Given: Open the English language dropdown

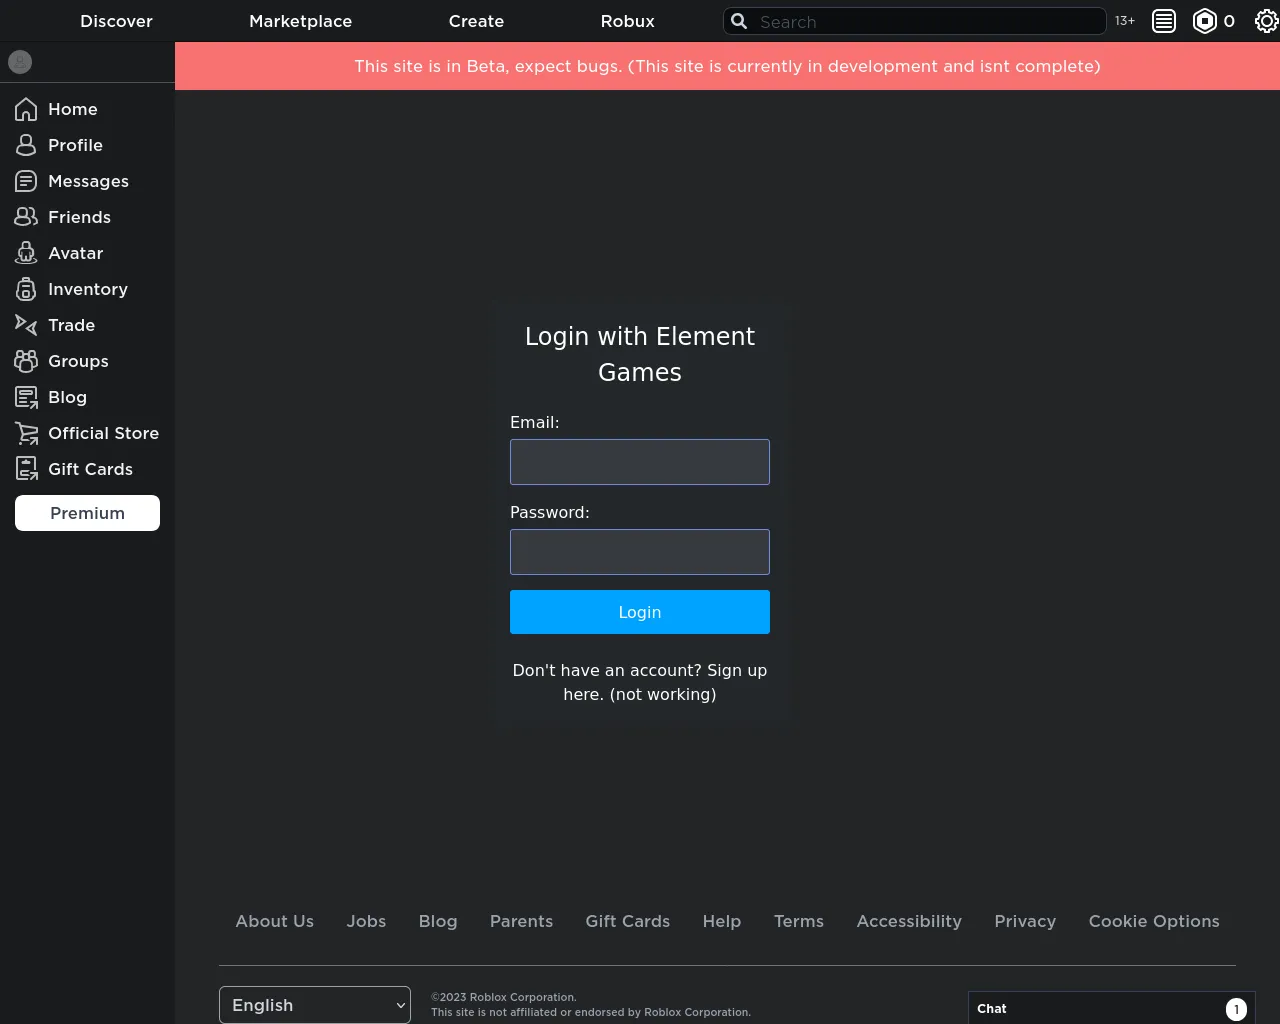Looking at the screenshot, I should point(315,1005).
